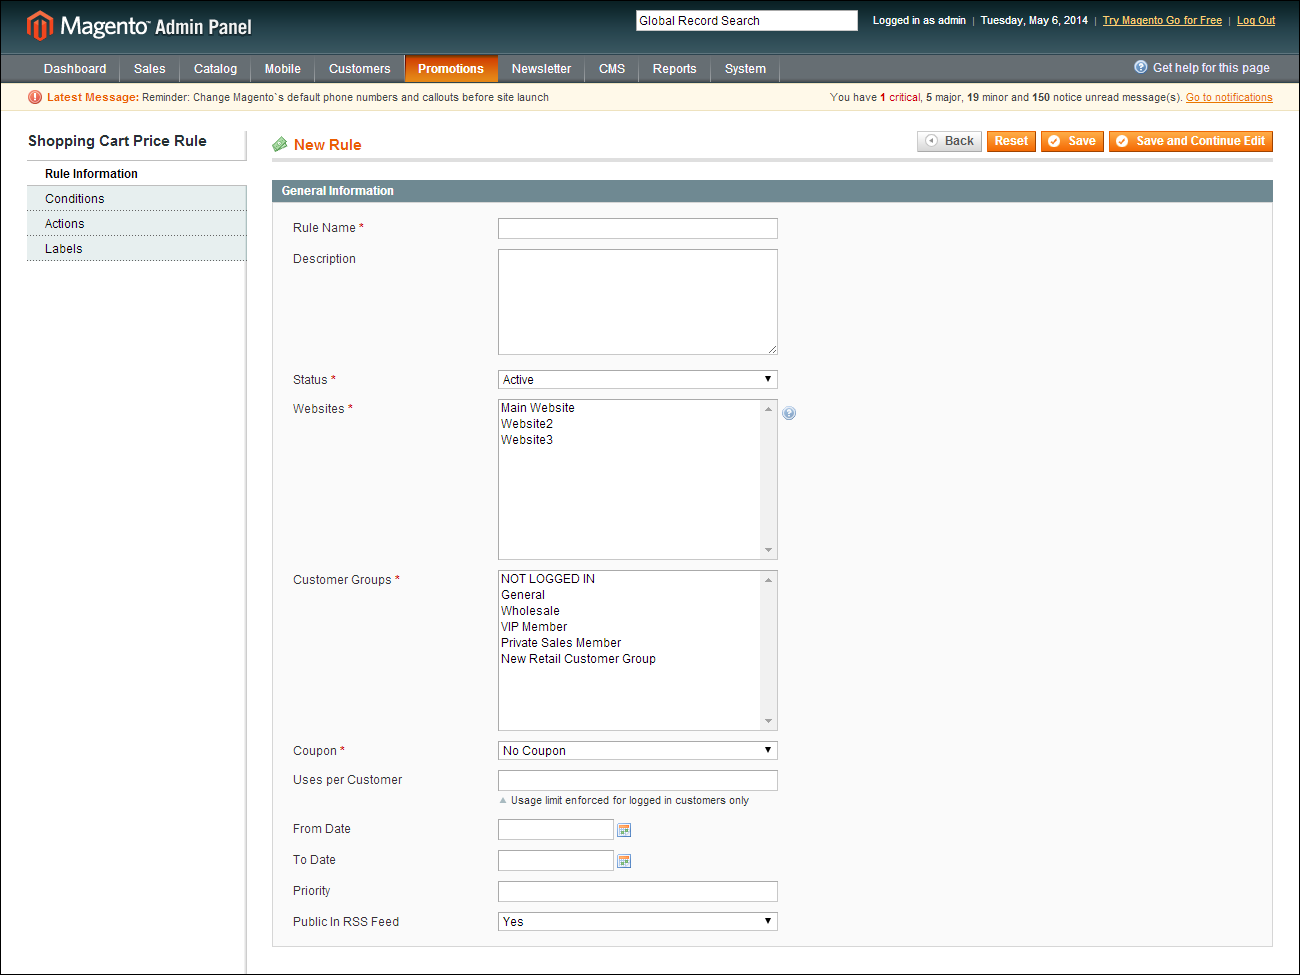The width and height of the screenshot is (1300, 975).
Task: Open the Status dropdown
Action: [638, 380]
